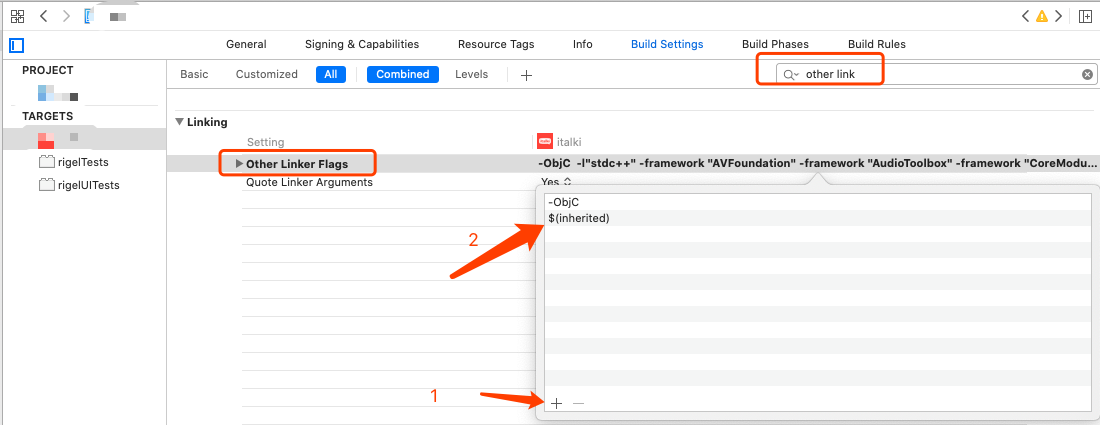Select the highlighted app target under TARGETS

pyautogui.click(x=83, y=138)
